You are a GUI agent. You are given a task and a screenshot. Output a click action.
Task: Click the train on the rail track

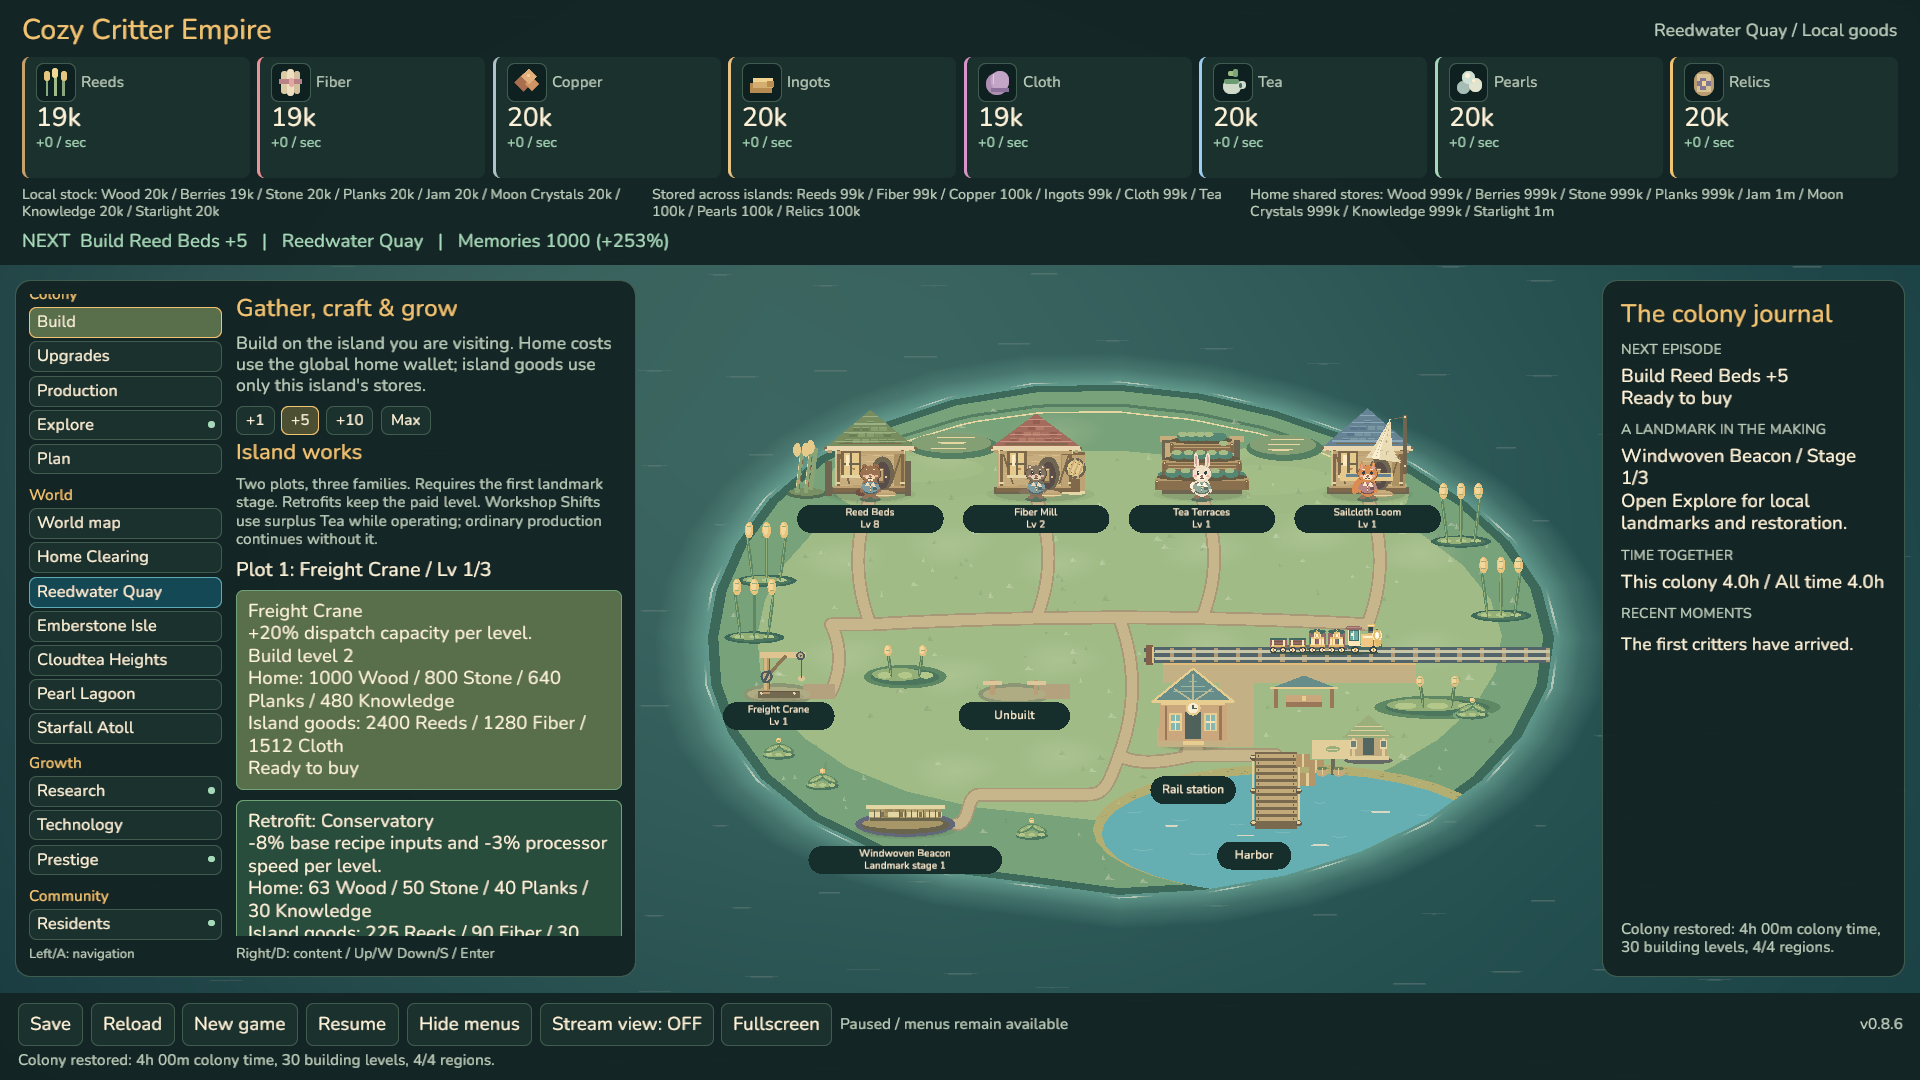(1326, 639)
